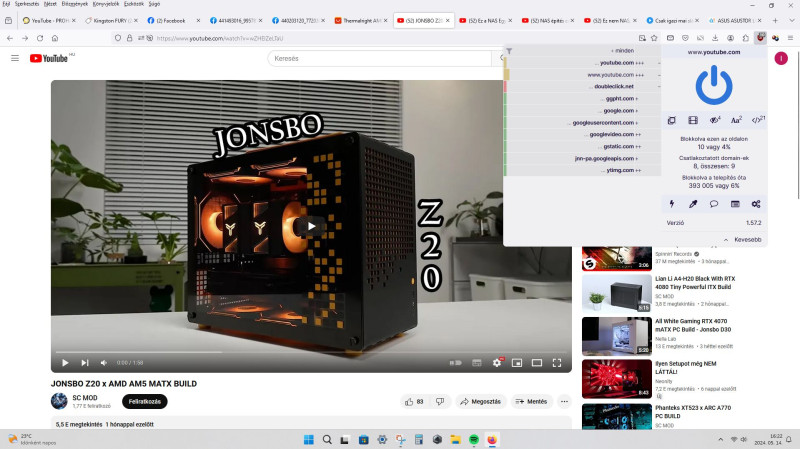Switch to the (2) Facebook tab
This screenshot has height=449, width=800.
(173, 20)
